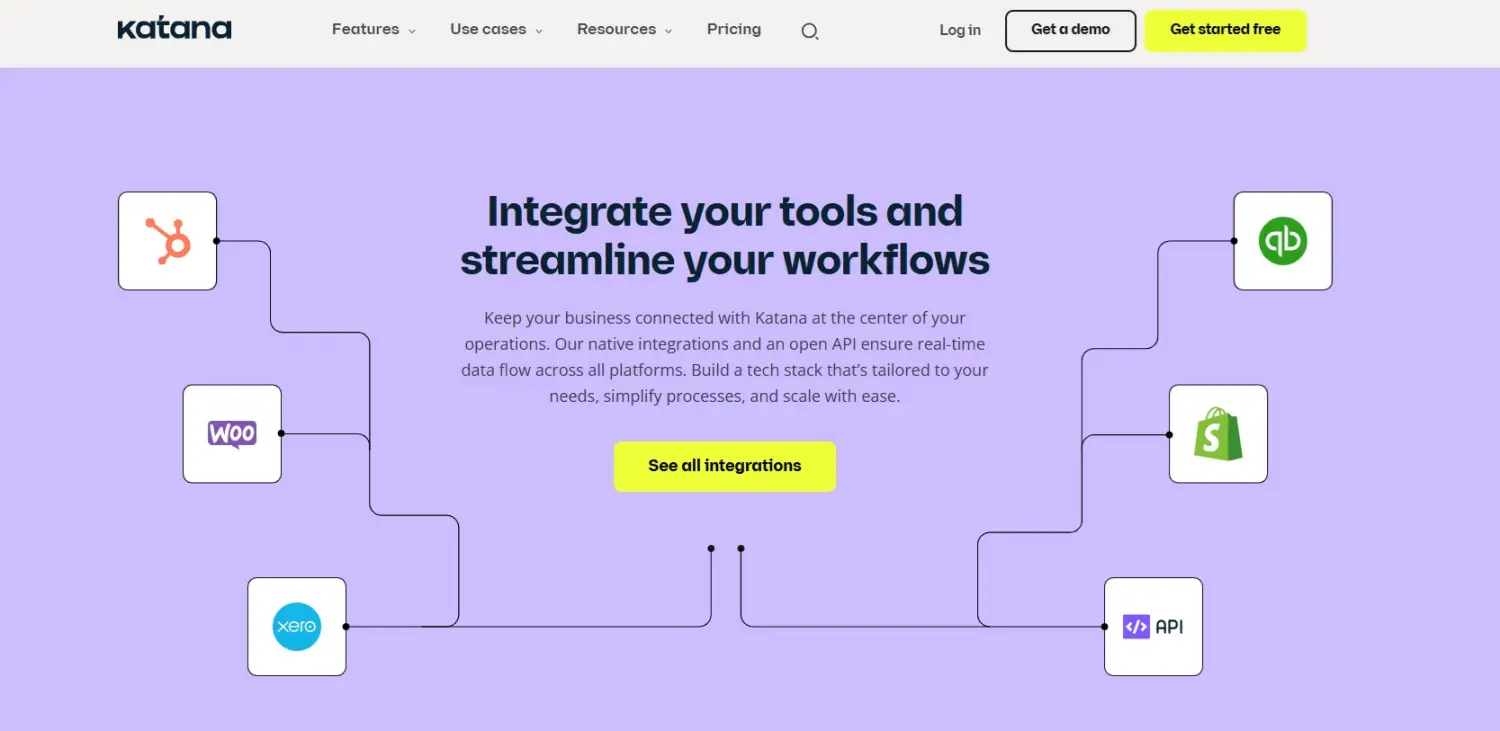Screen dimensions: 1500x731
Task: Select the QuickBooks integration tile
Action: point(1283,241)
